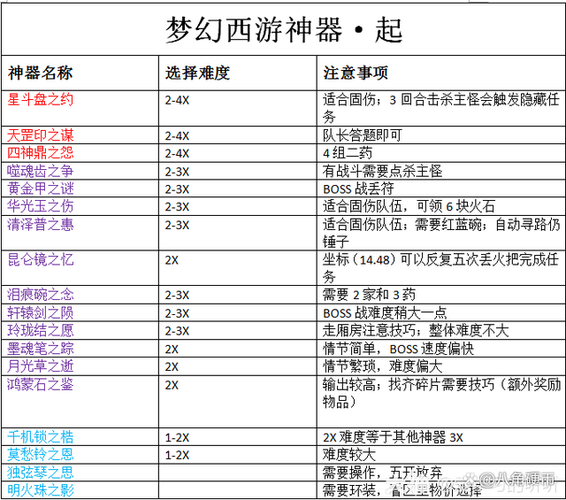
Task: Click 2-3X difficulty in 清泽昔之惠 row
Action: [177, 225]
